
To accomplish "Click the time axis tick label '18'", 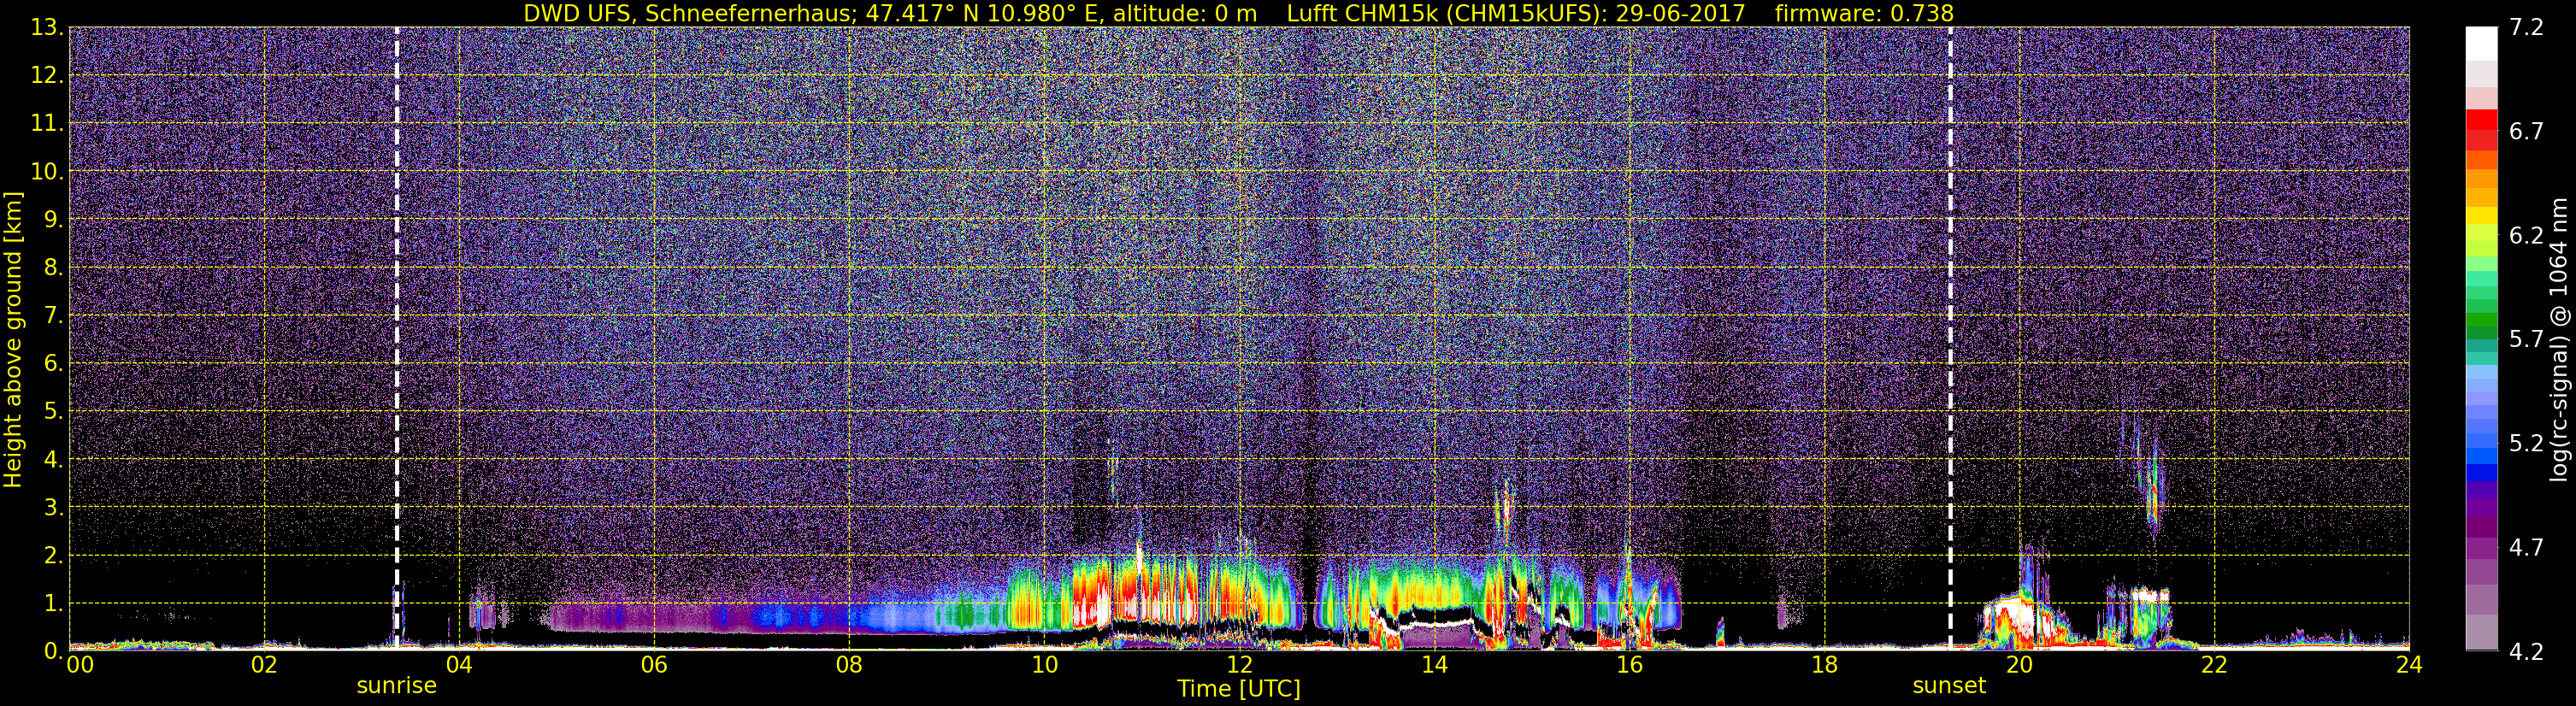I will [x=1824, y=666].
